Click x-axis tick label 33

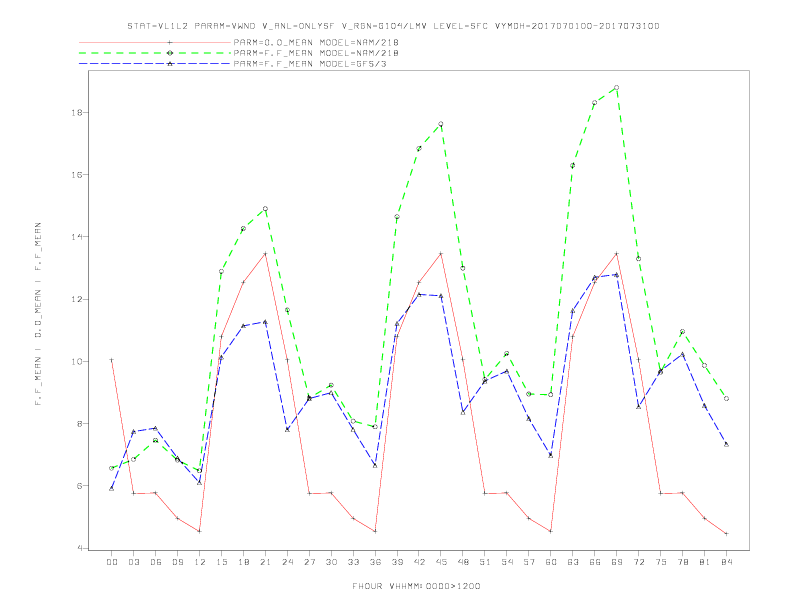pos(353,562)
